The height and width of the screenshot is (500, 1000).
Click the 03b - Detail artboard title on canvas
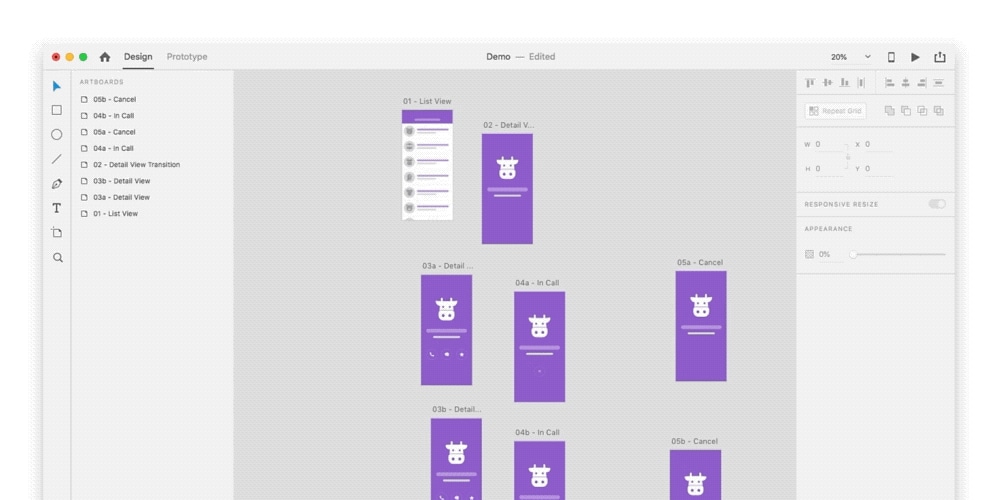457,409
